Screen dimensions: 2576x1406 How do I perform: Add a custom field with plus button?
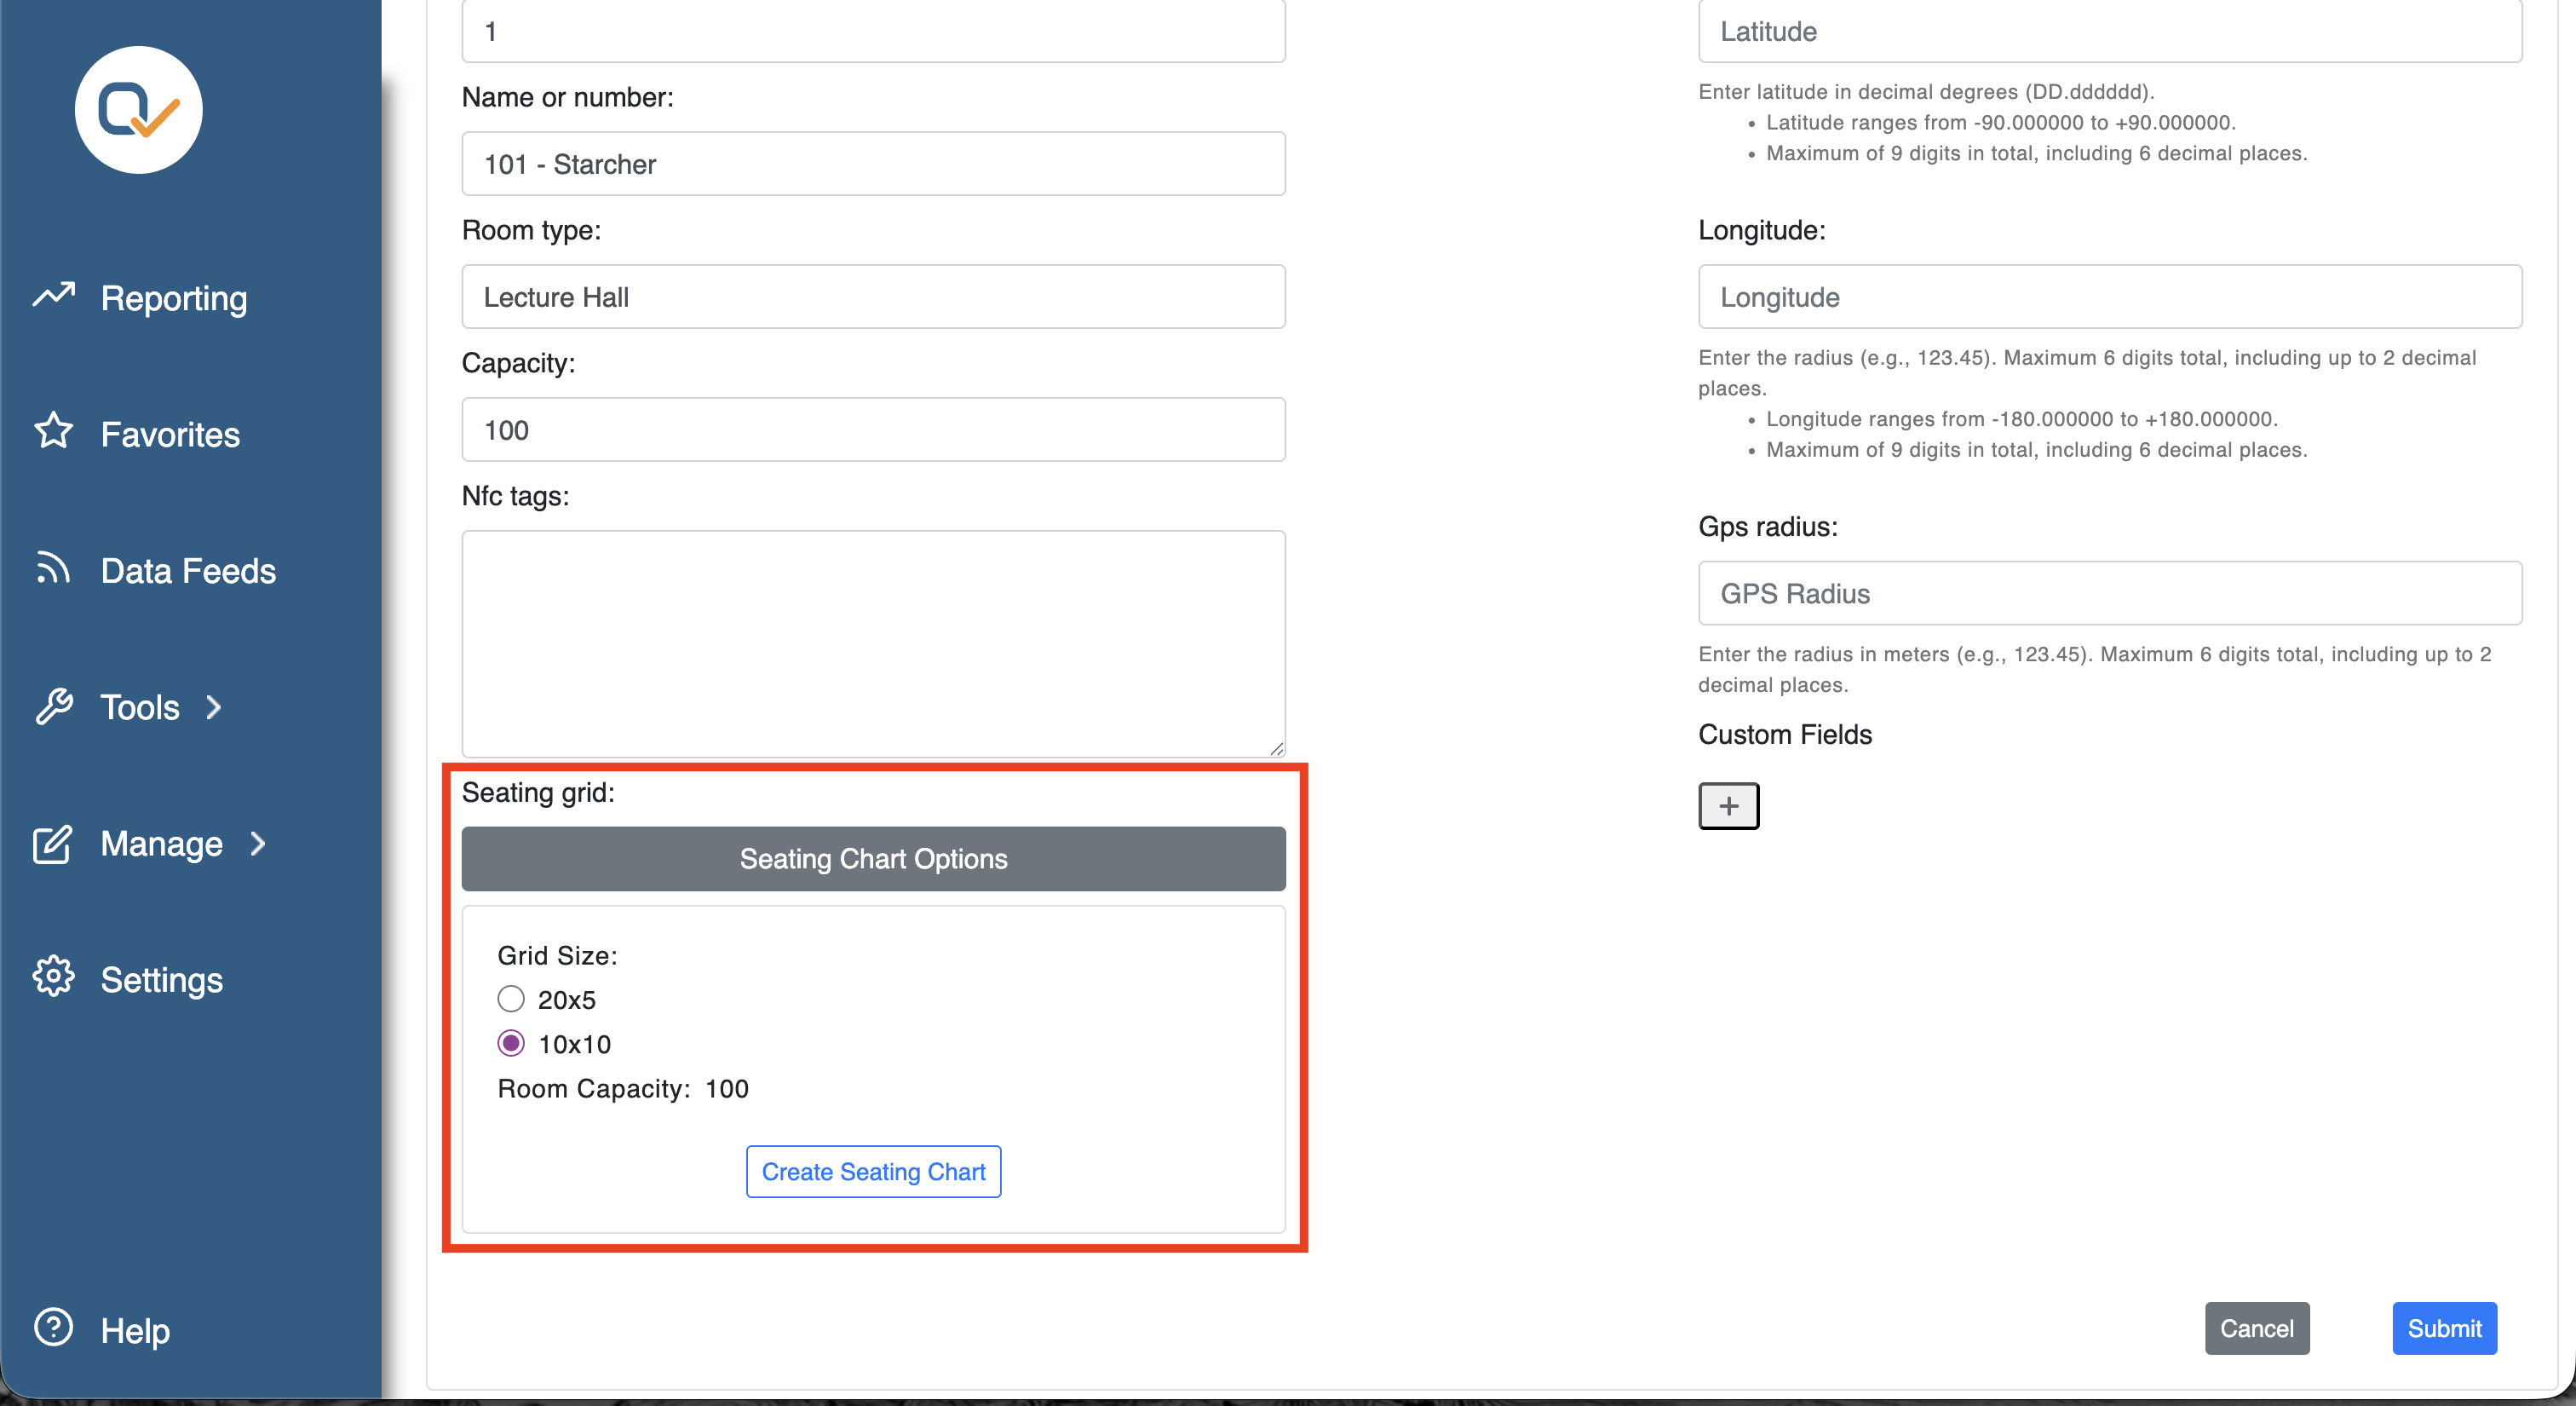click(x=1729, y=806)
